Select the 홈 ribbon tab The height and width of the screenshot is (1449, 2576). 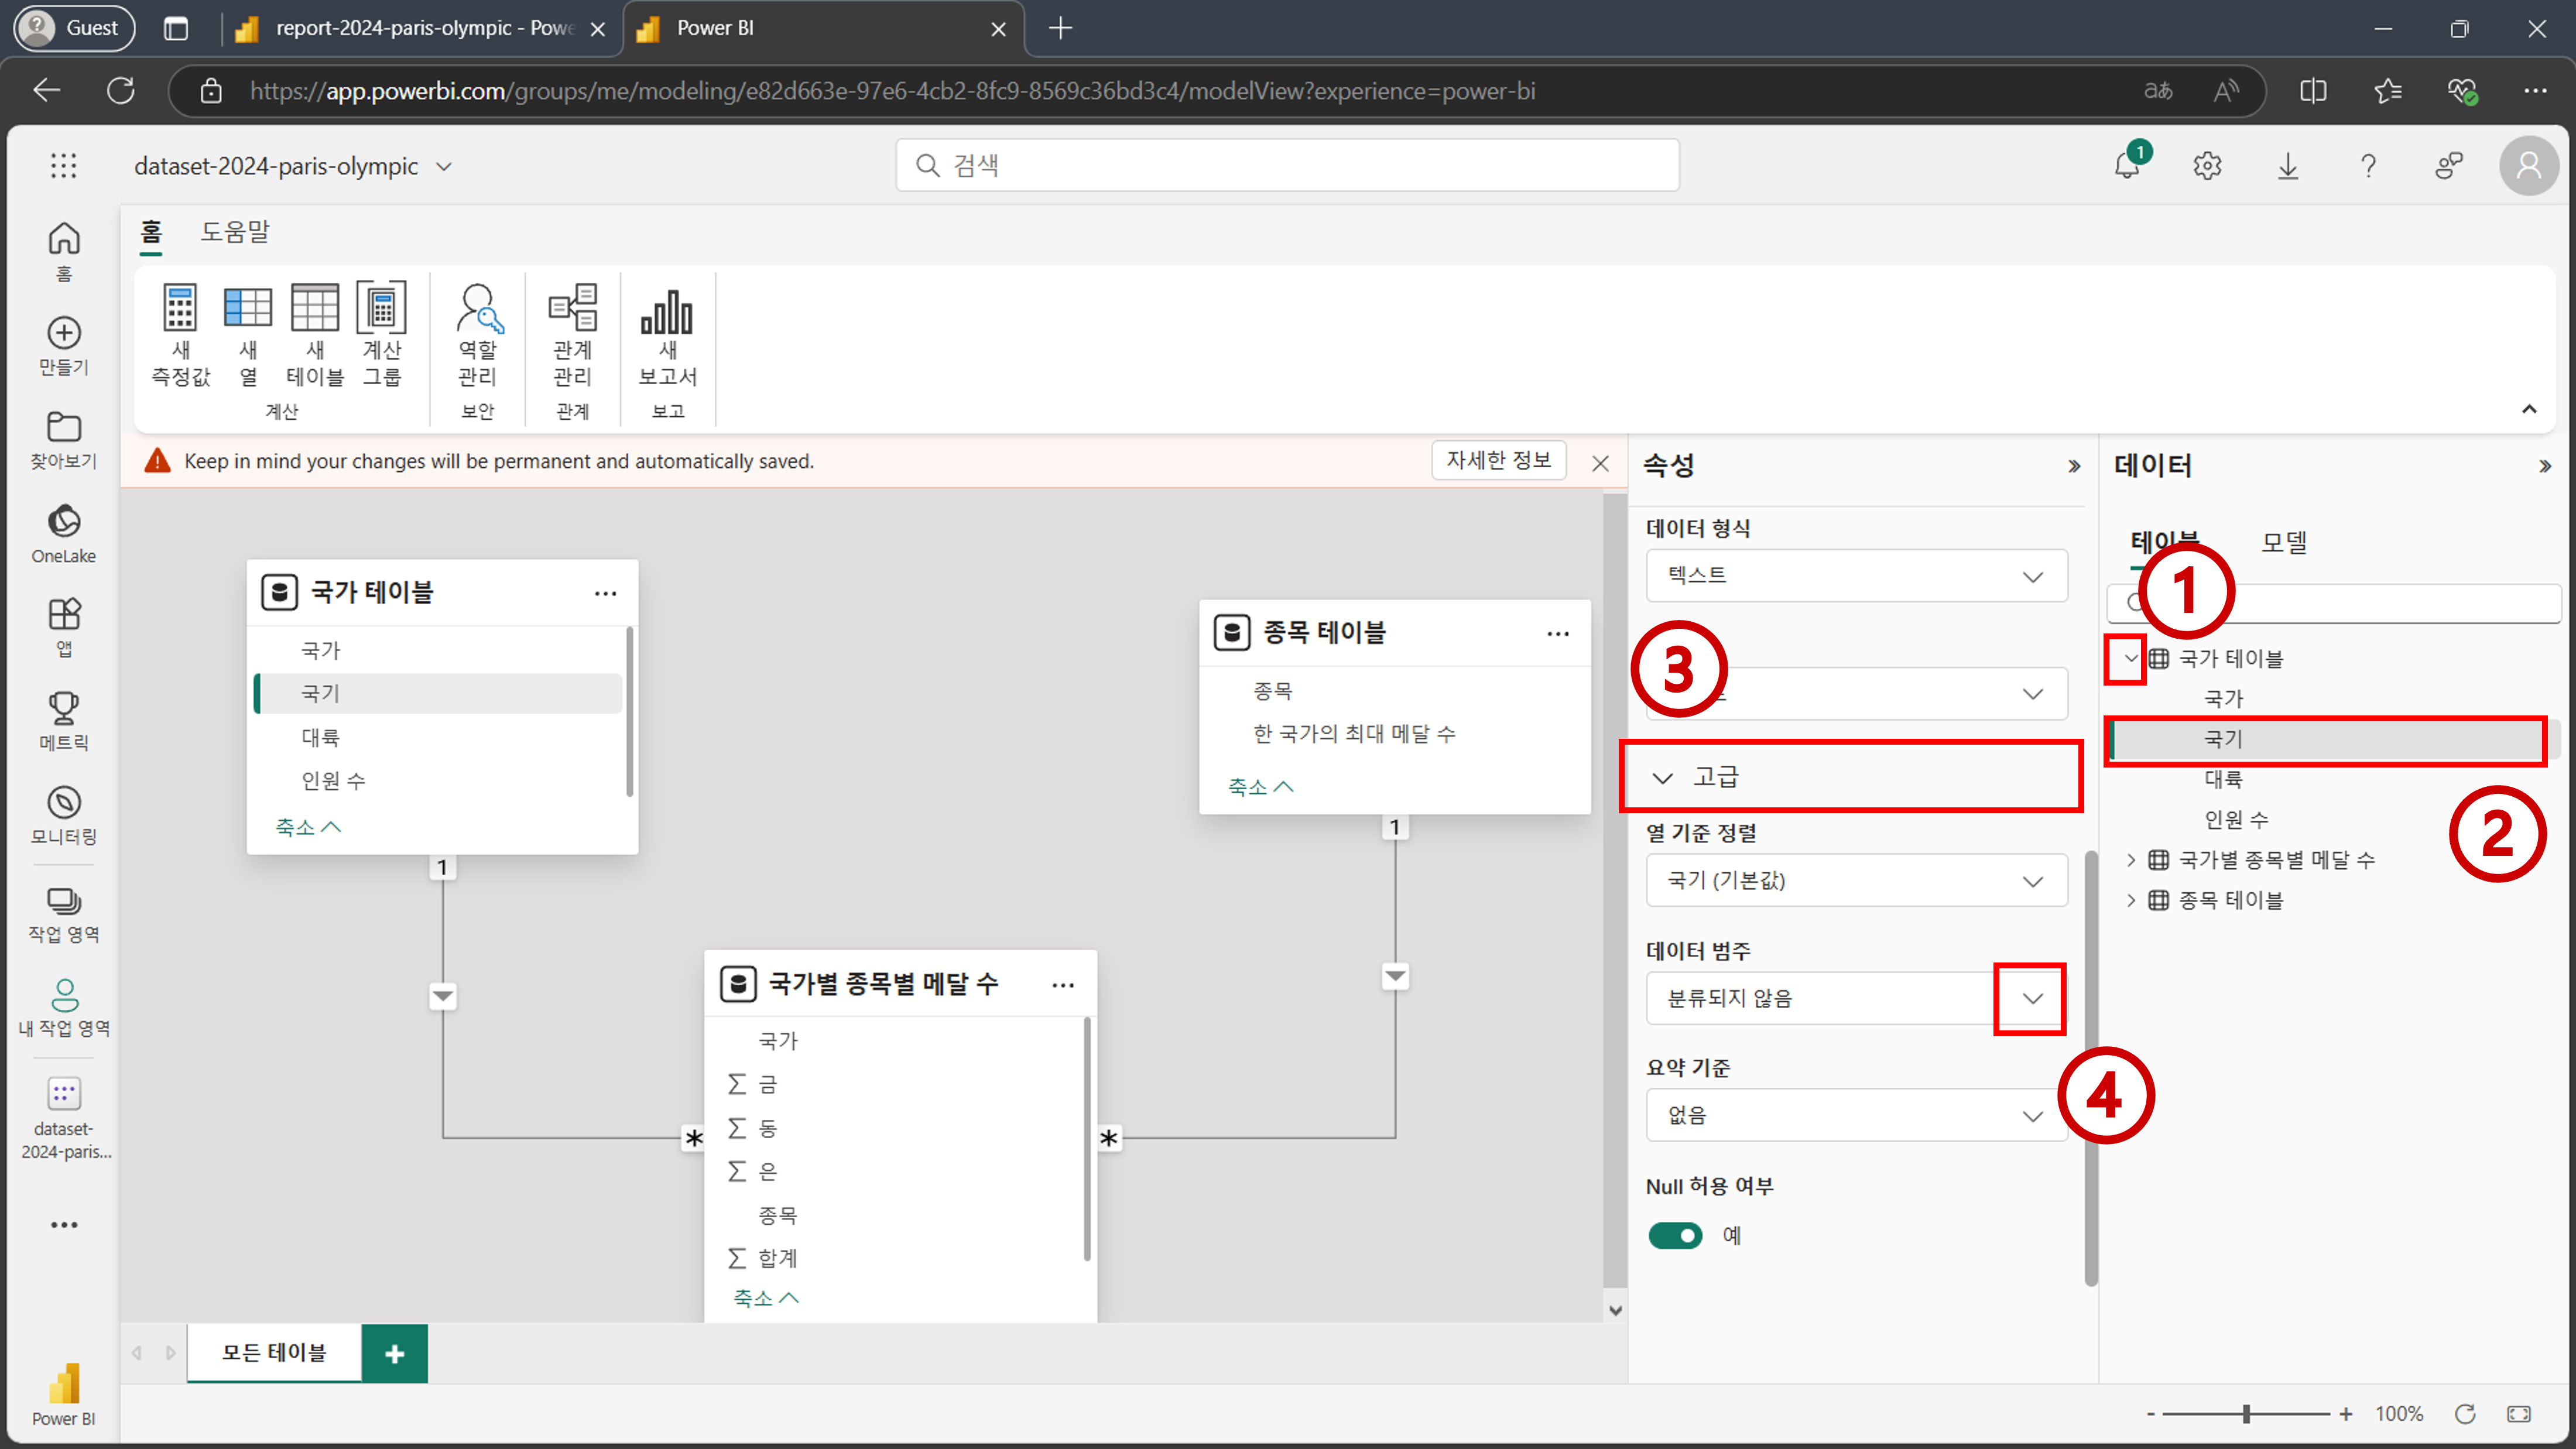pyautogui.click(x=151, y=232)
